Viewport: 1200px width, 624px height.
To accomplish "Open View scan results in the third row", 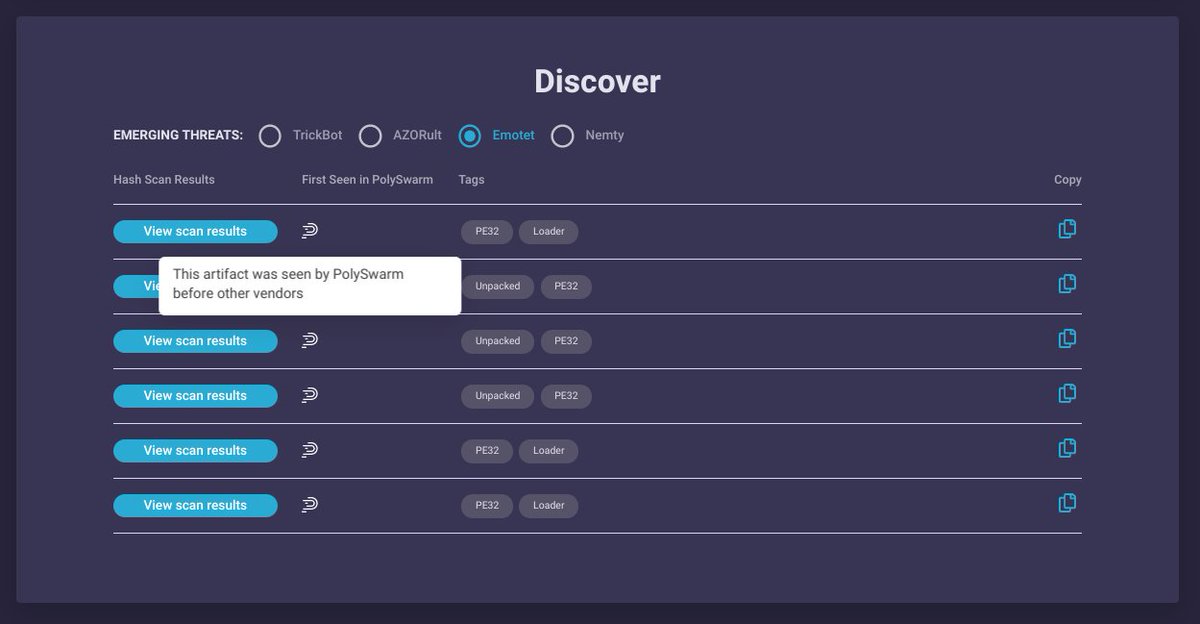I will click(195, 341).
